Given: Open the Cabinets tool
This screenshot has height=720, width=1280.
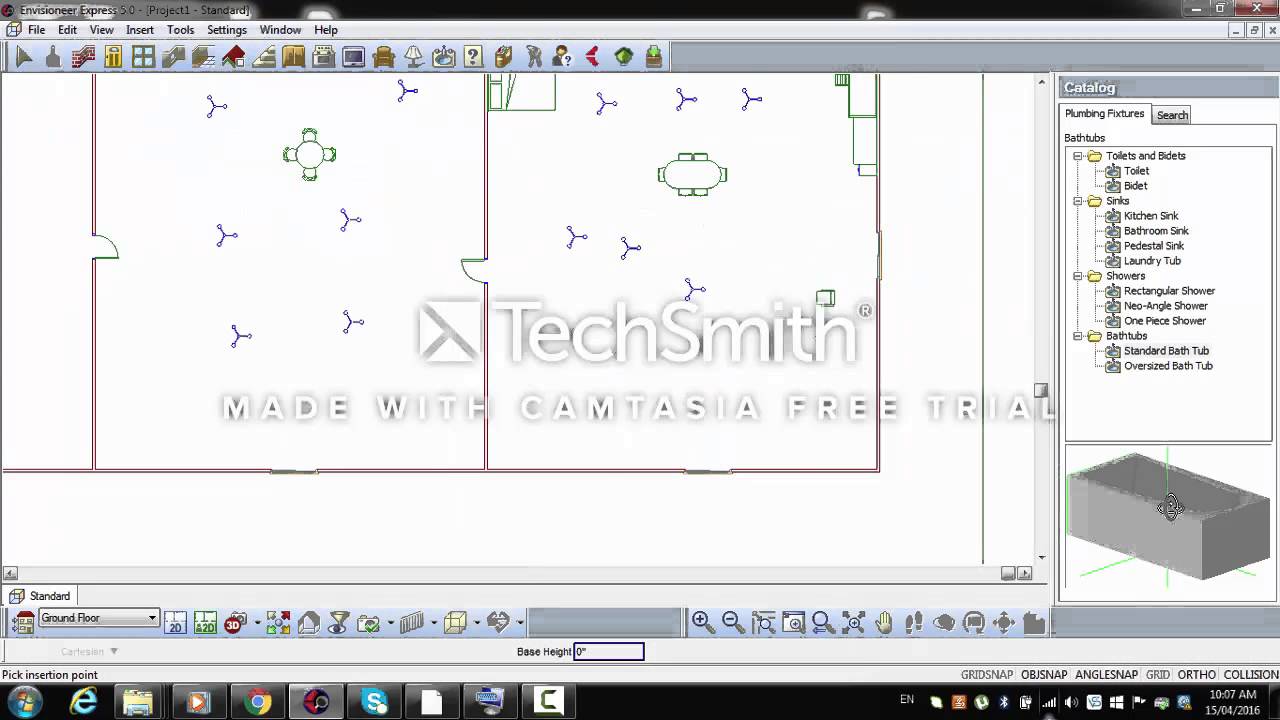Looking at the screenshot, I should 293,57.
